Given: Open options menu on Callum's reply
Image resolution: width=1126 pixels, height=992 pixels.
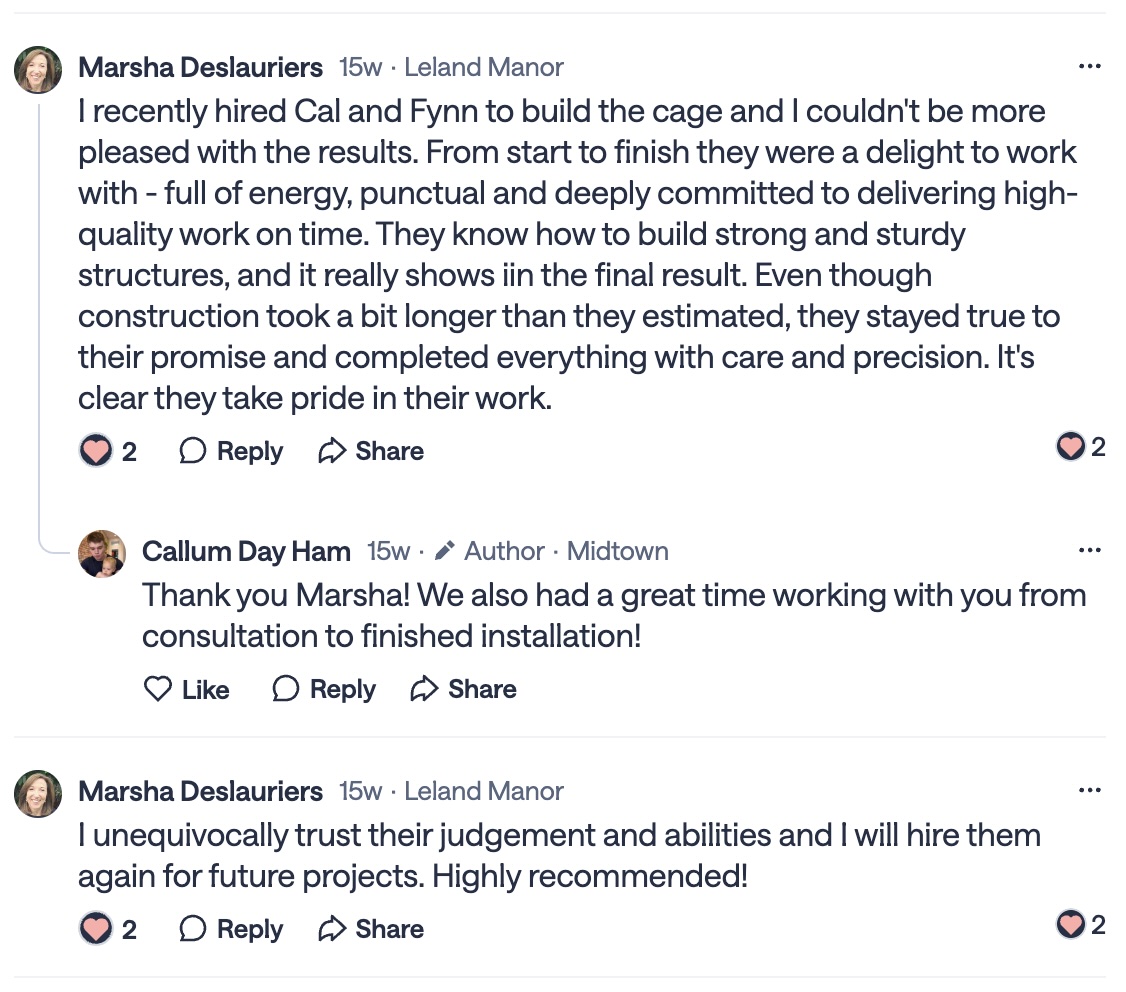Looking at the screenshot, I should [x=1089, y=550].
